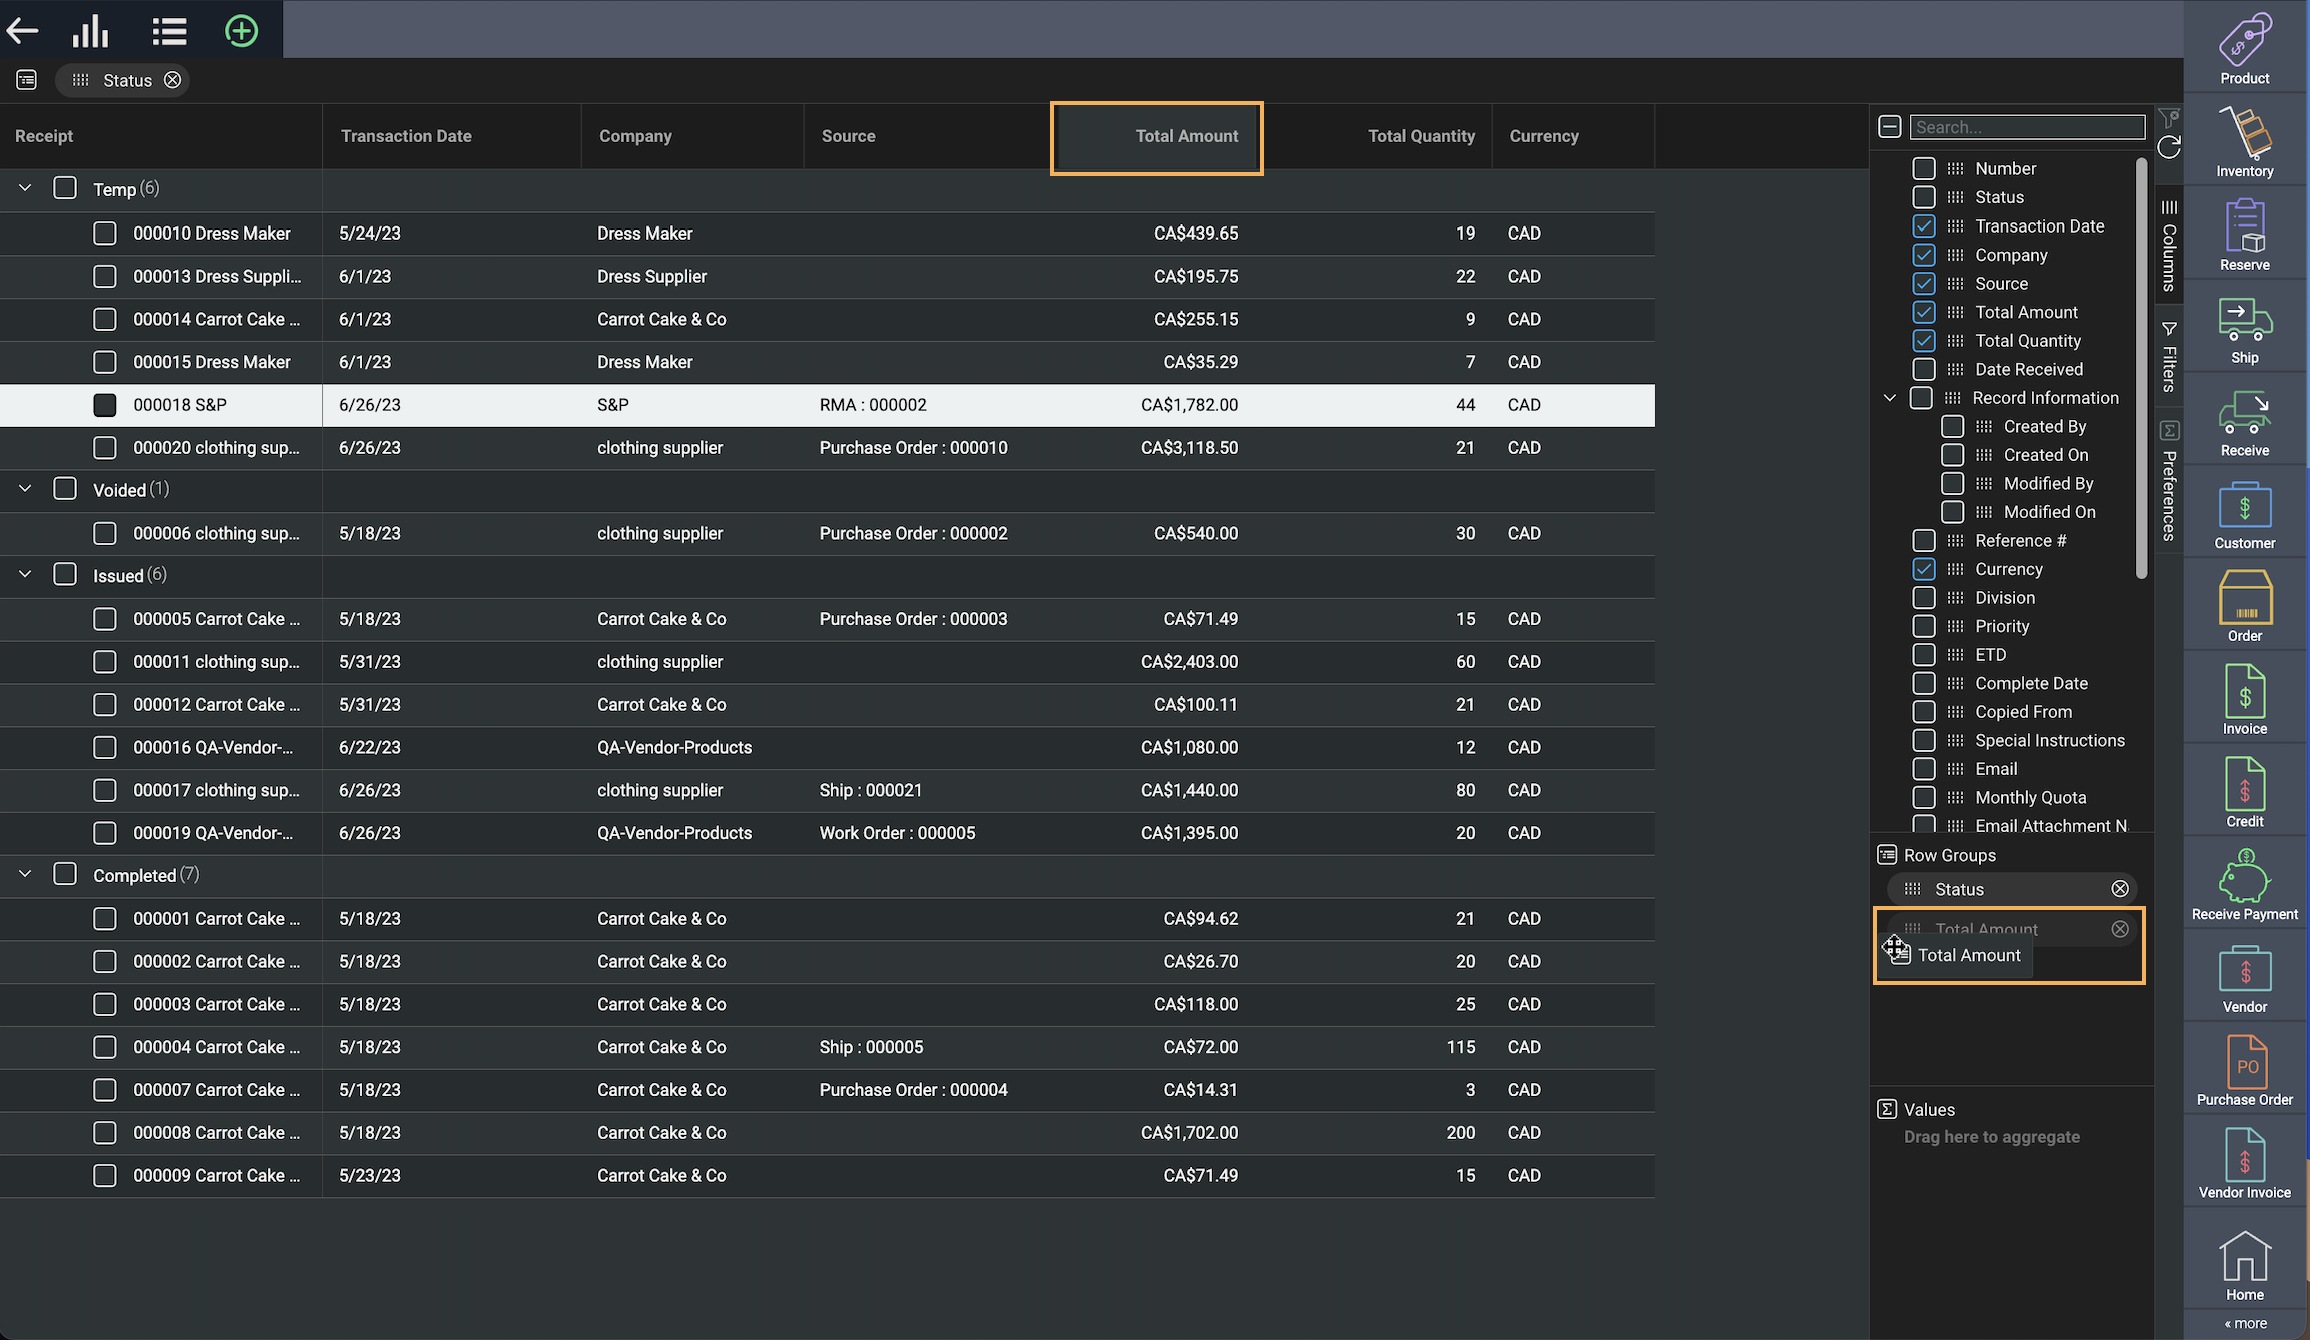Uncheck the Currency column checkbox
The width and height of the screenshot is (2310, 1340).
click(1923, 569)
